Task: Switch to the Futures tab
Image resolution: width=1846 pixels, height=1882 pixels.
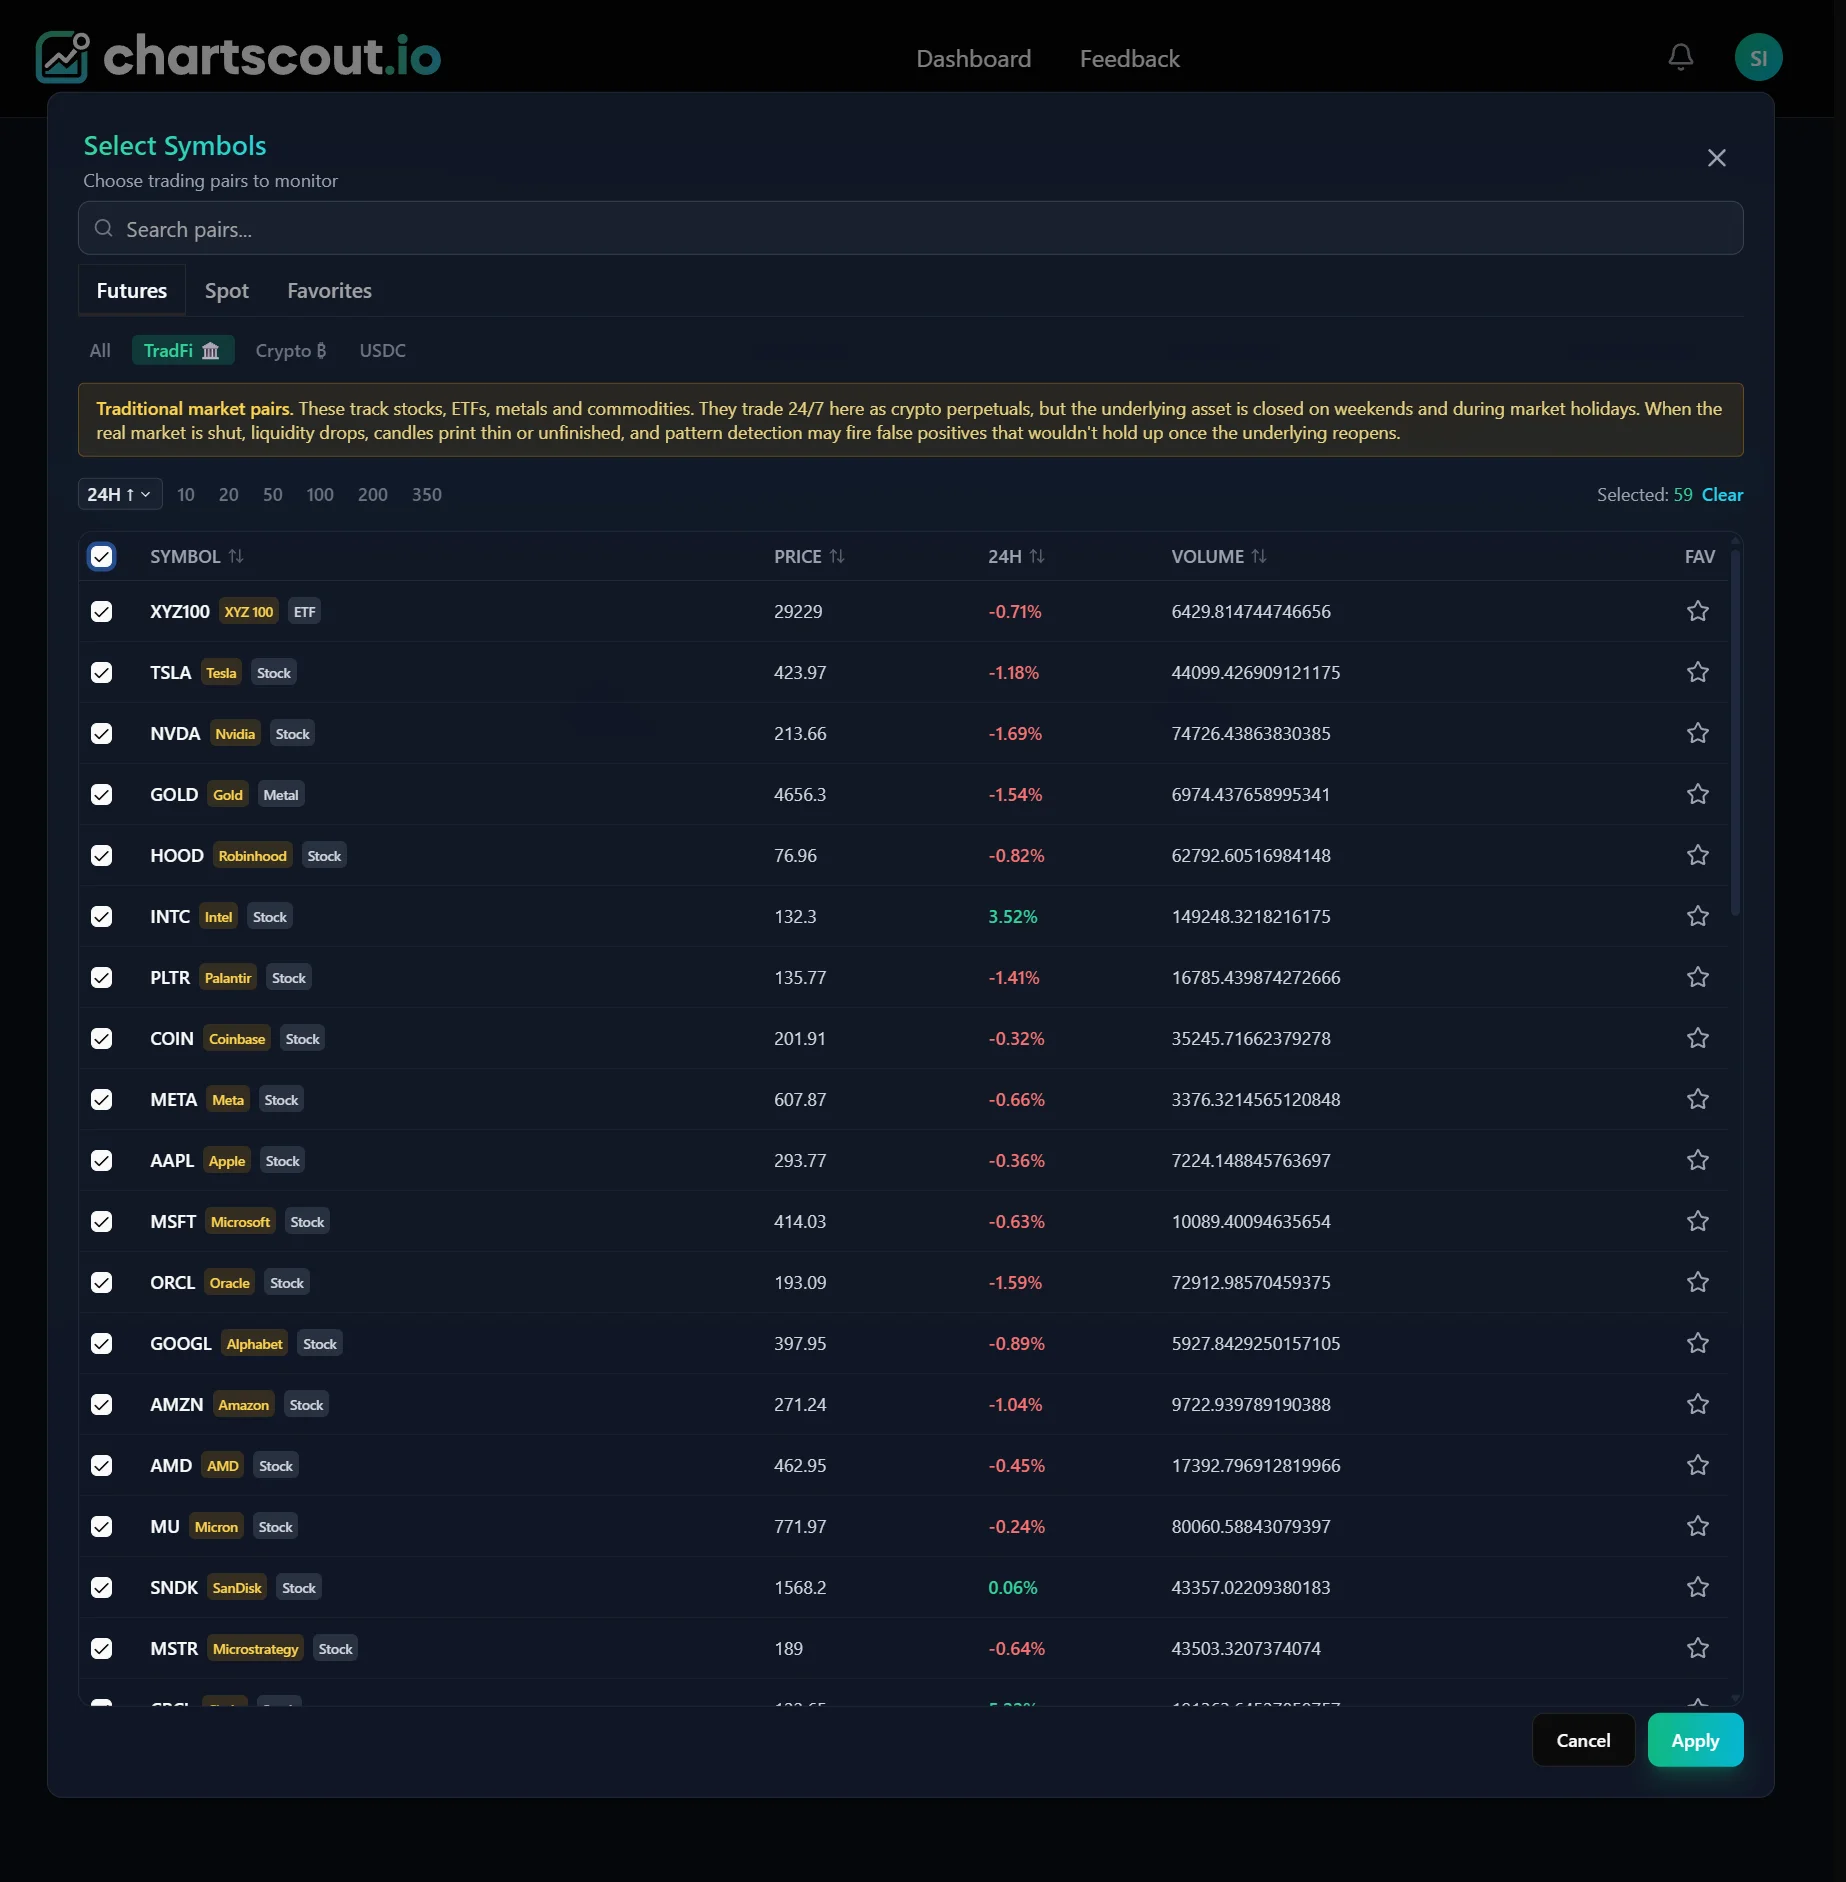Action: 132,290
